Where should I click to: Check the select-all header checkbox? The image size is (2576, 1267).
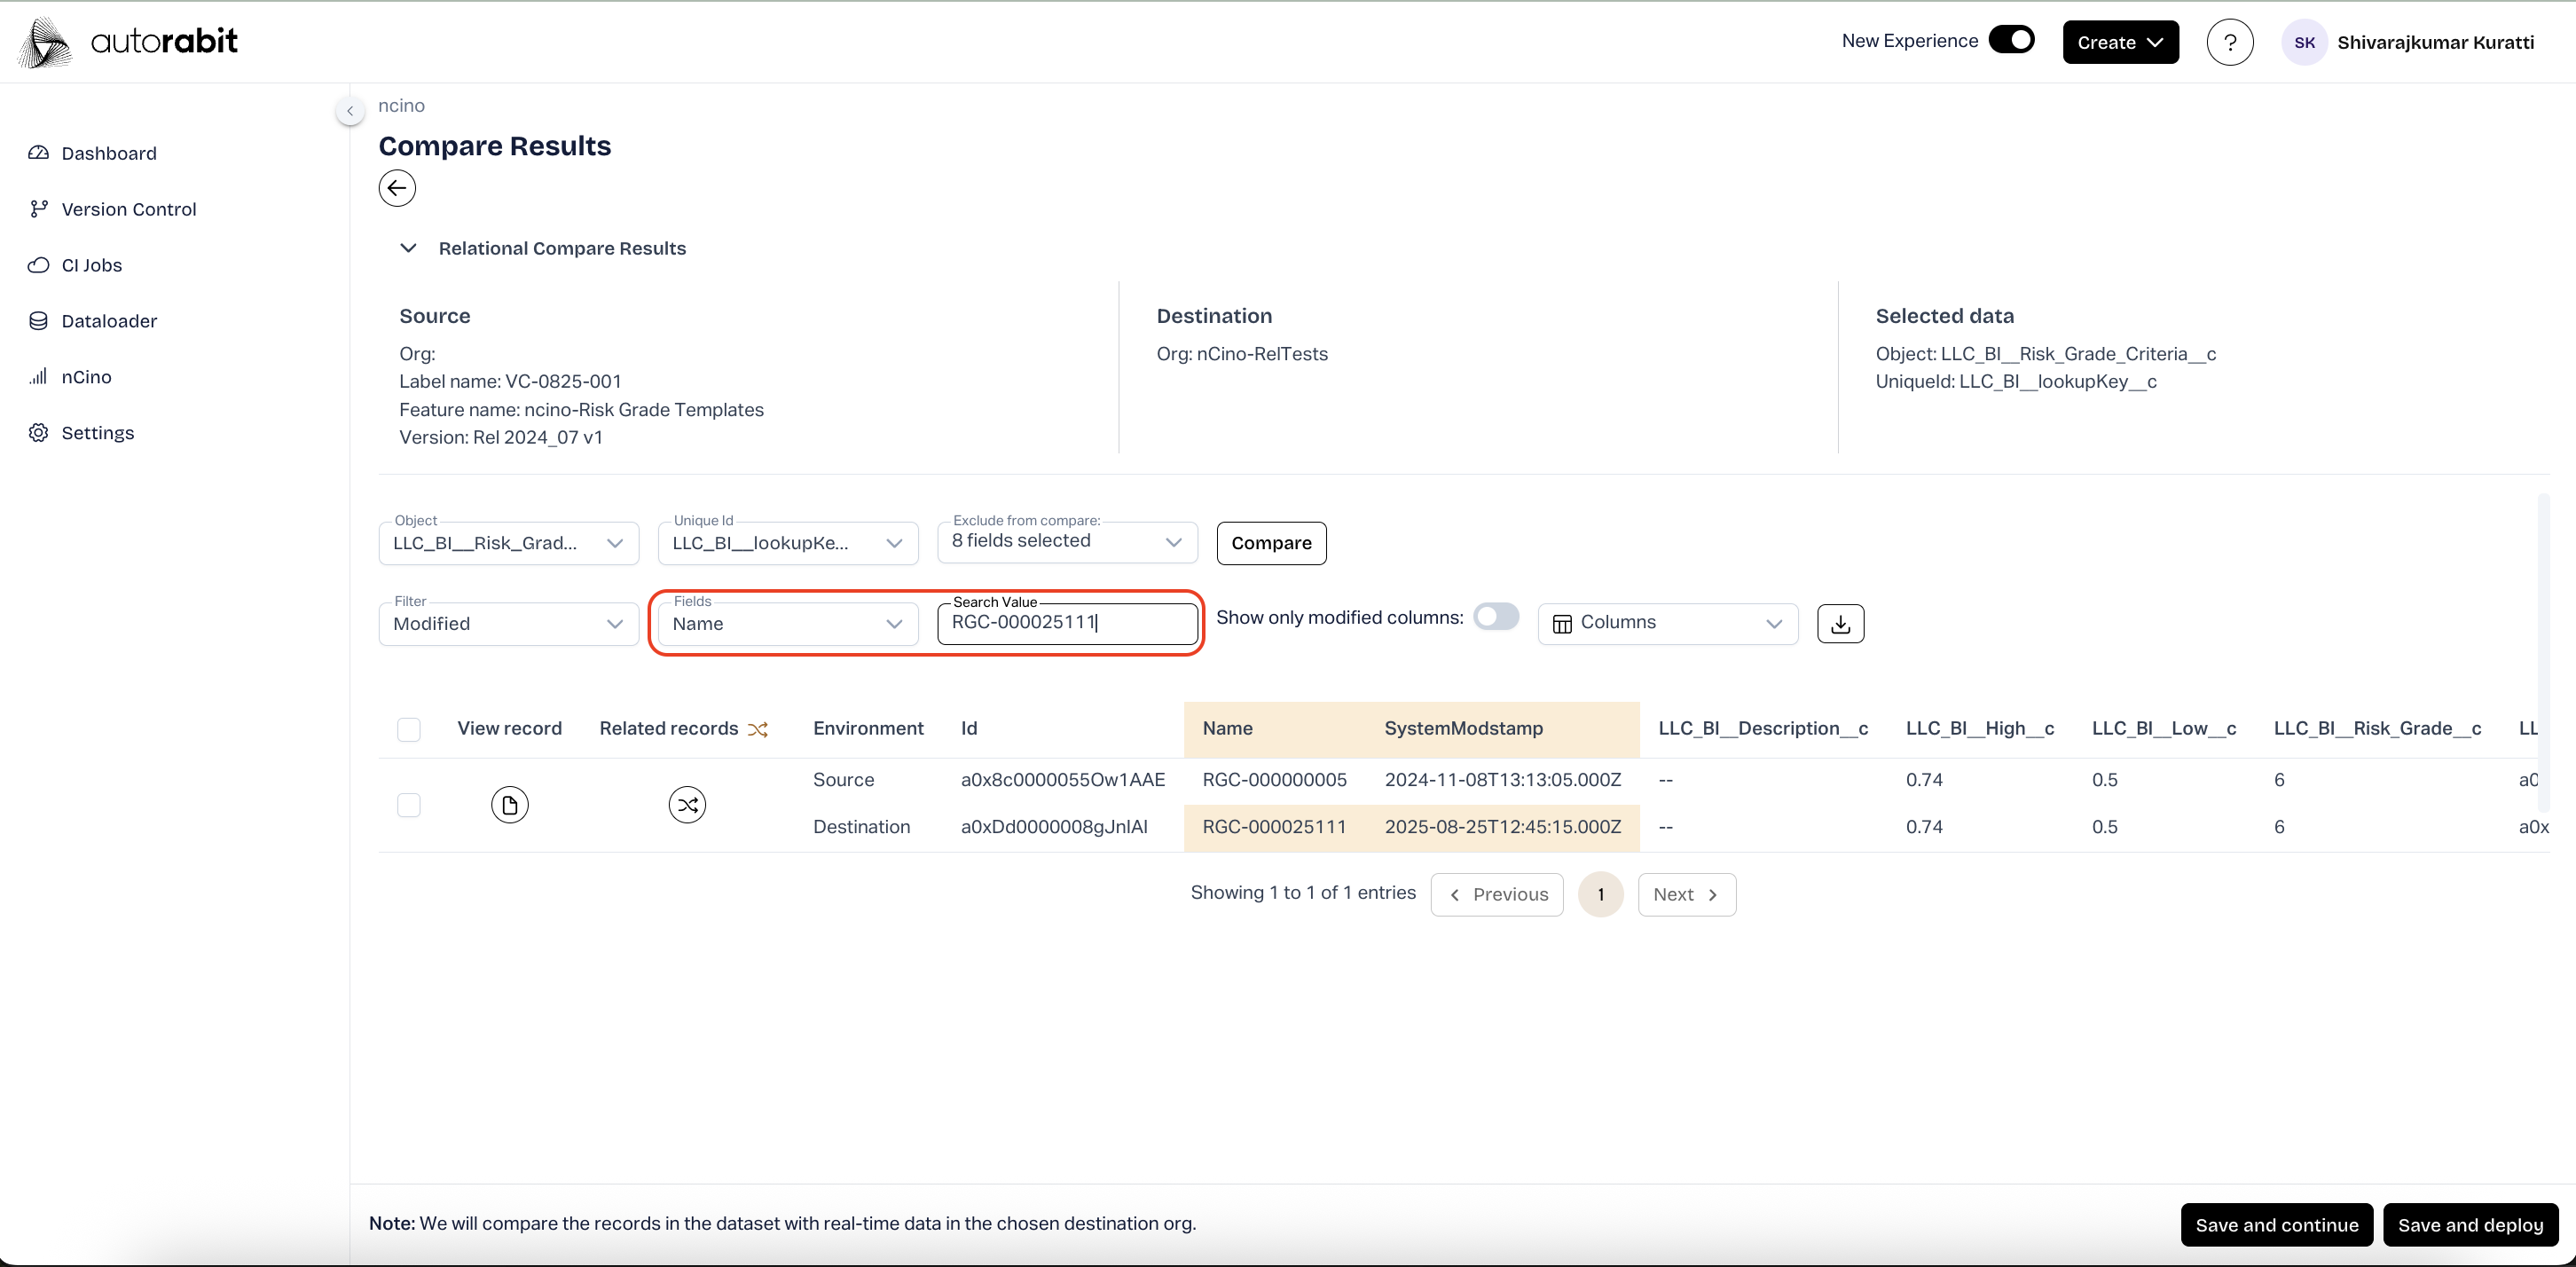pyautogui.click(x=409, y=729)
